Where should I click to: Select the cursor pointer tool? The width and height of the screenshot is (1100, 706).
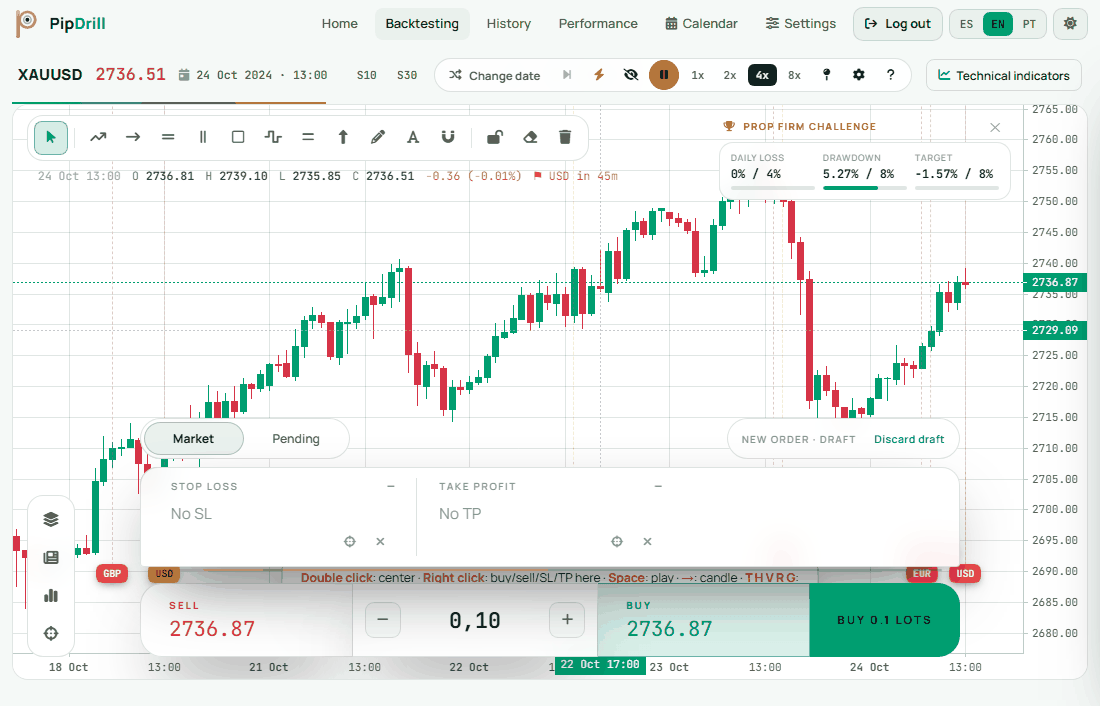[x=51, y=138]
